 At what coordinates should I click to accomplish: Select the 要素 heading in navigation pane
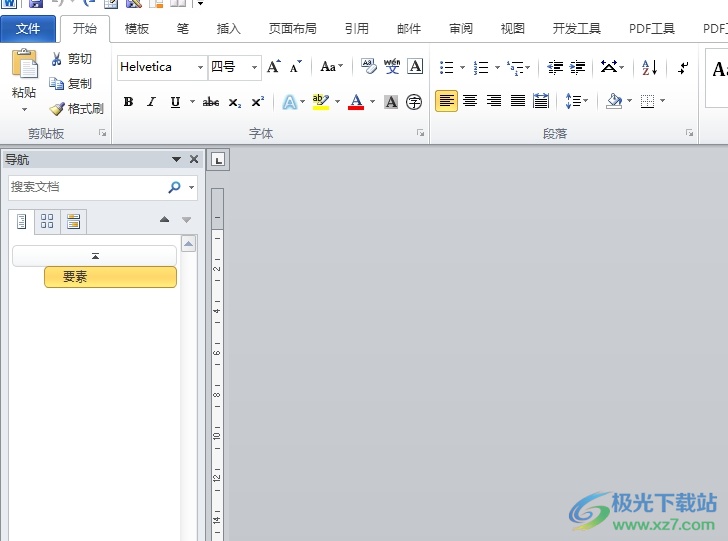pos(110,277)
